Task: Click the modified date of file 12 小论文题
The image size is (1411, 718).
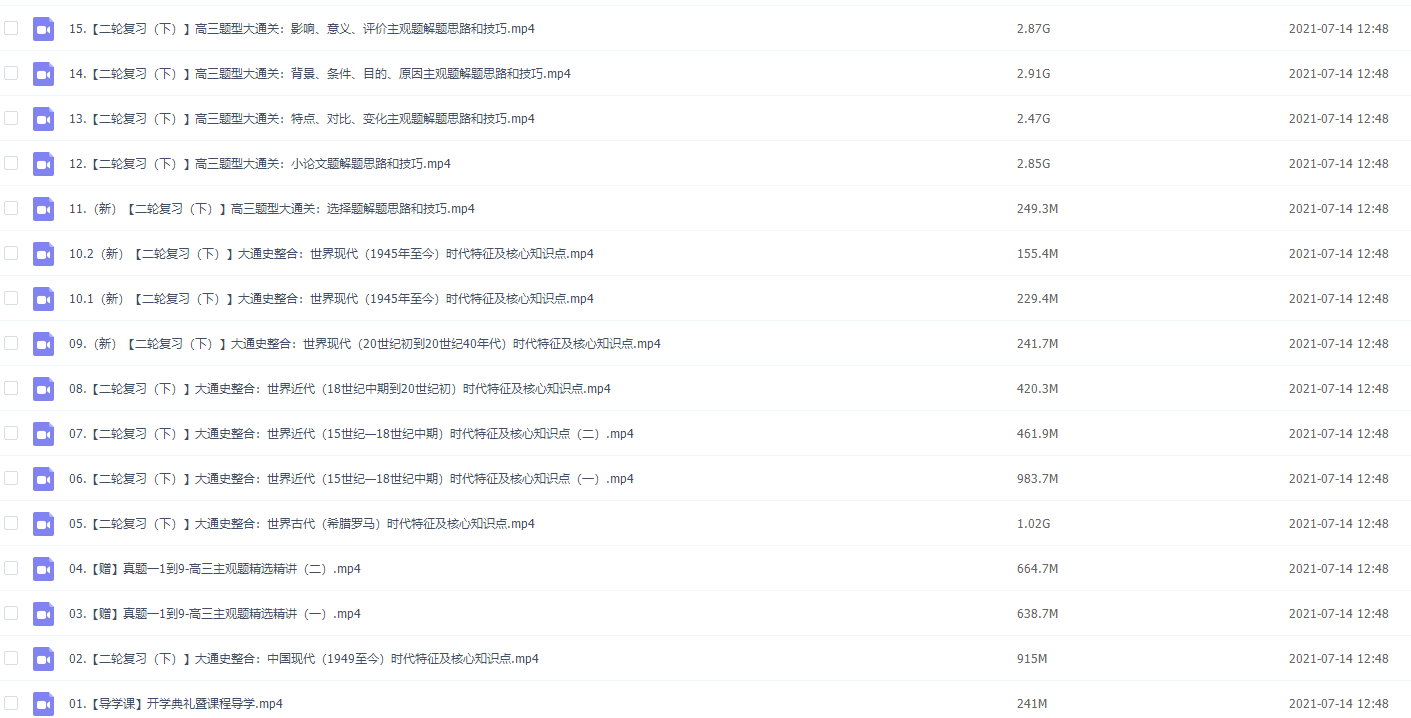Action: click(1338, 164)
